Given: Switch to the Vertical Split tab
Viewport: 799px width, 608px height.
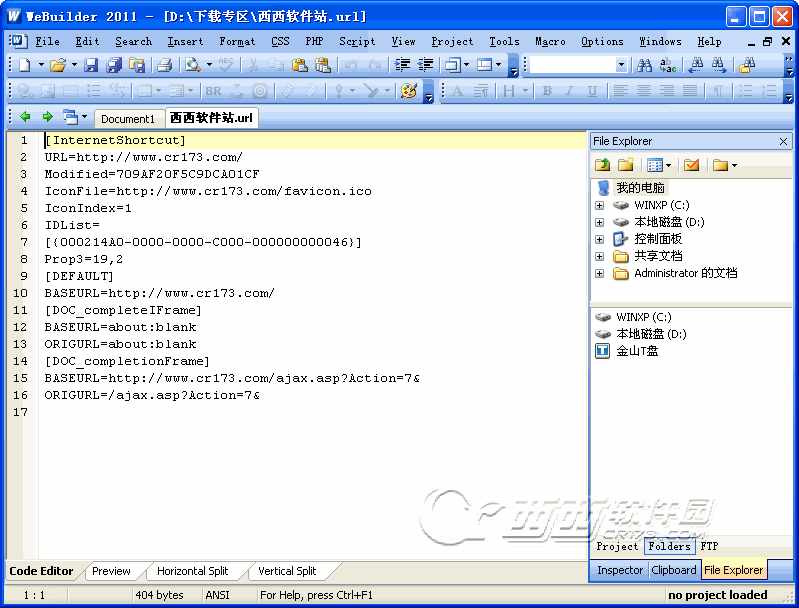Looking at the screenshot, I should tap(287, 571).
